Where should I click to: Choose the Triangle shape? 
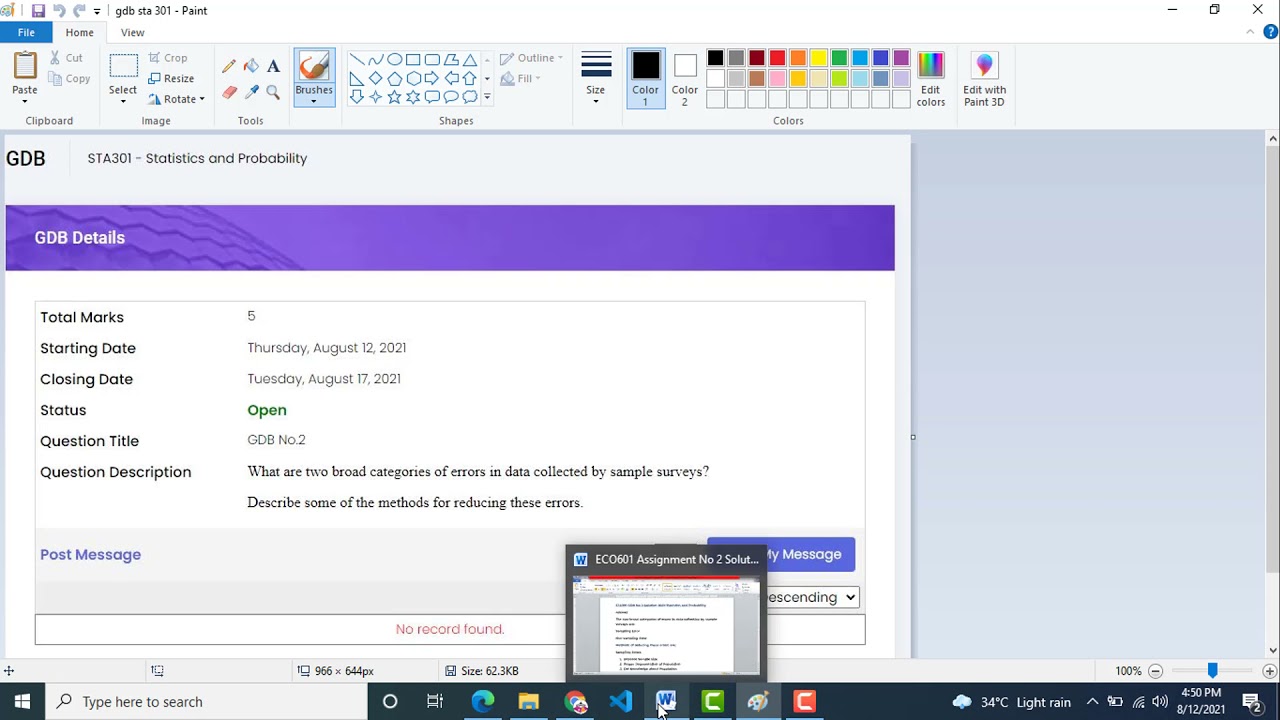point(469,60)
